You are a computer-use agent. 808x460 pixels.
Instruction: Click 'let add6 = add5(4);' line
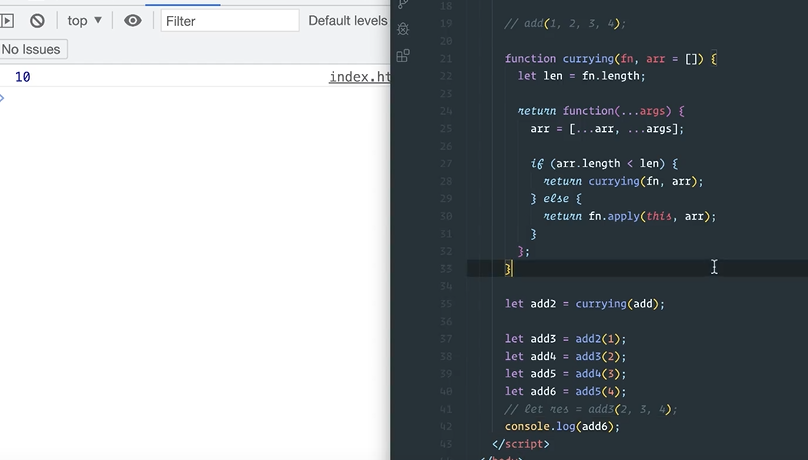[565, 391]
